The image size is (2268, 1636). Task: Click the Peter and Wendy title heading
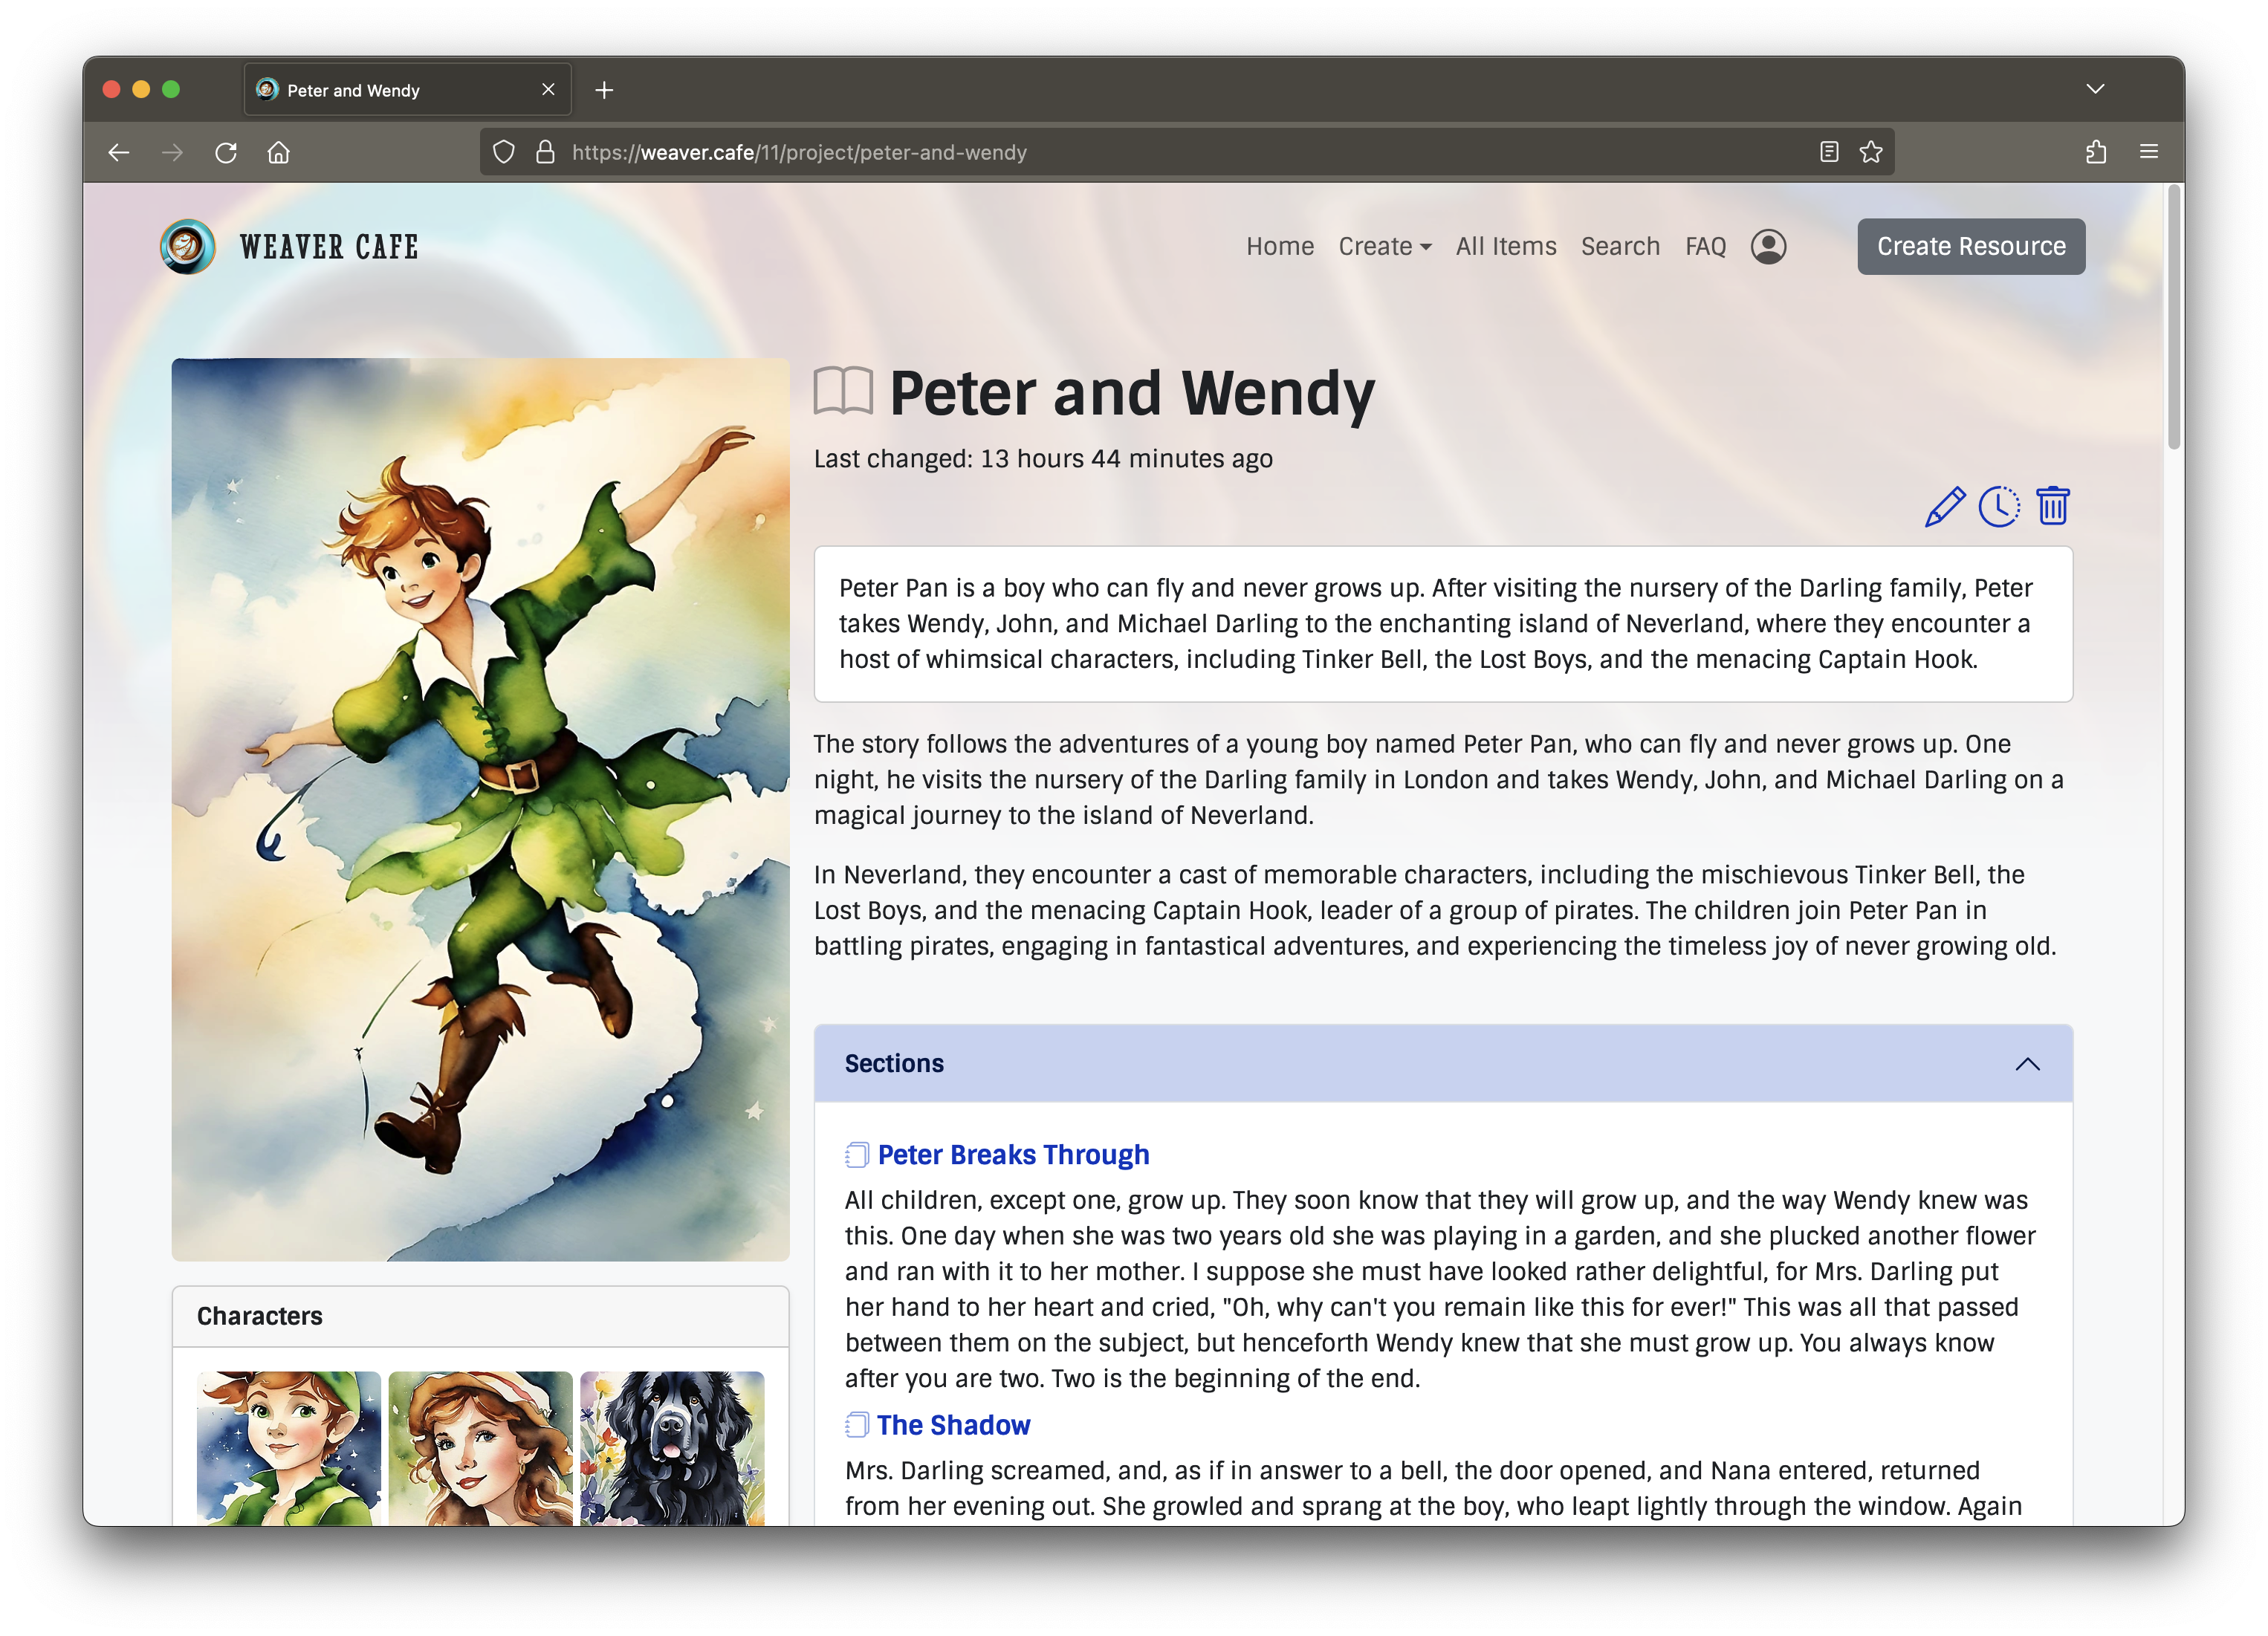point(1132,392)
